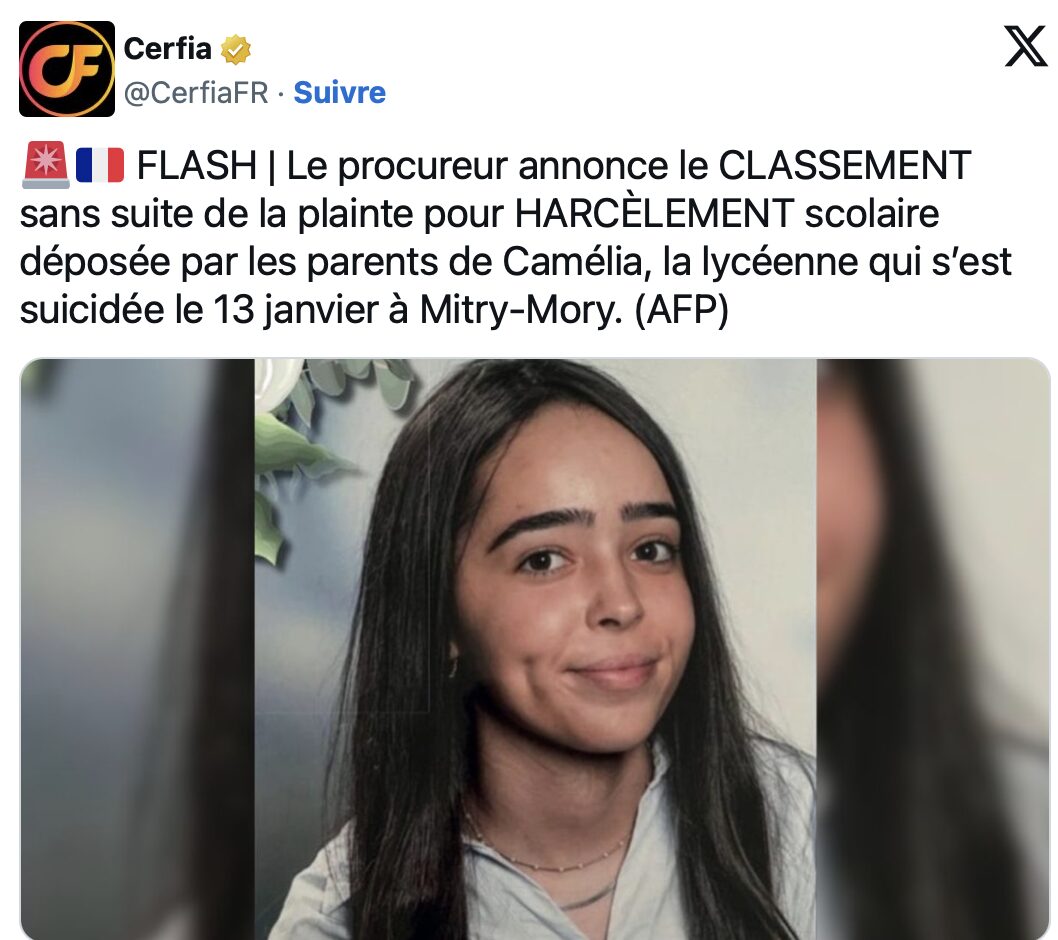Click the "13 janvier" date in the tweet
The height and width of the screenshot is (940, 1058).
[296, 310]
